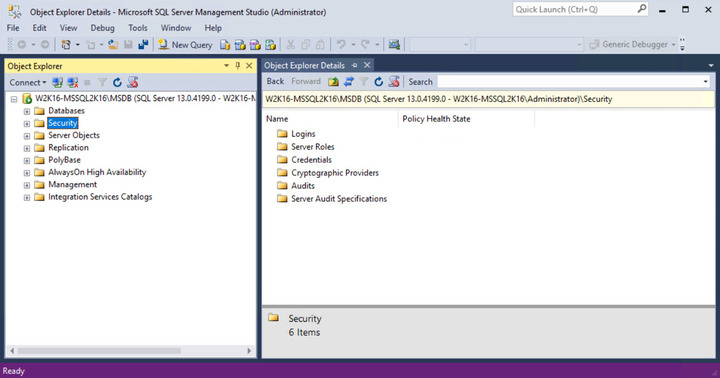Open the Activity Monitor toolbar icon
Screen dimensions: 720x378
click(394, 45)
